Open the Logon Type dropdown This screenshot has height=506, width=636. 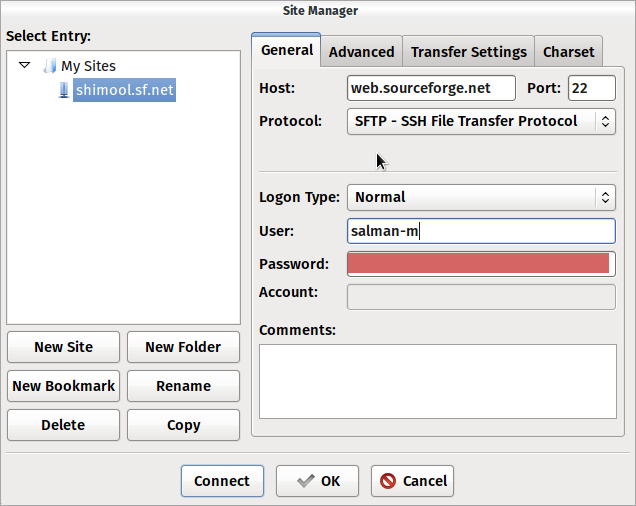(481, 197)
